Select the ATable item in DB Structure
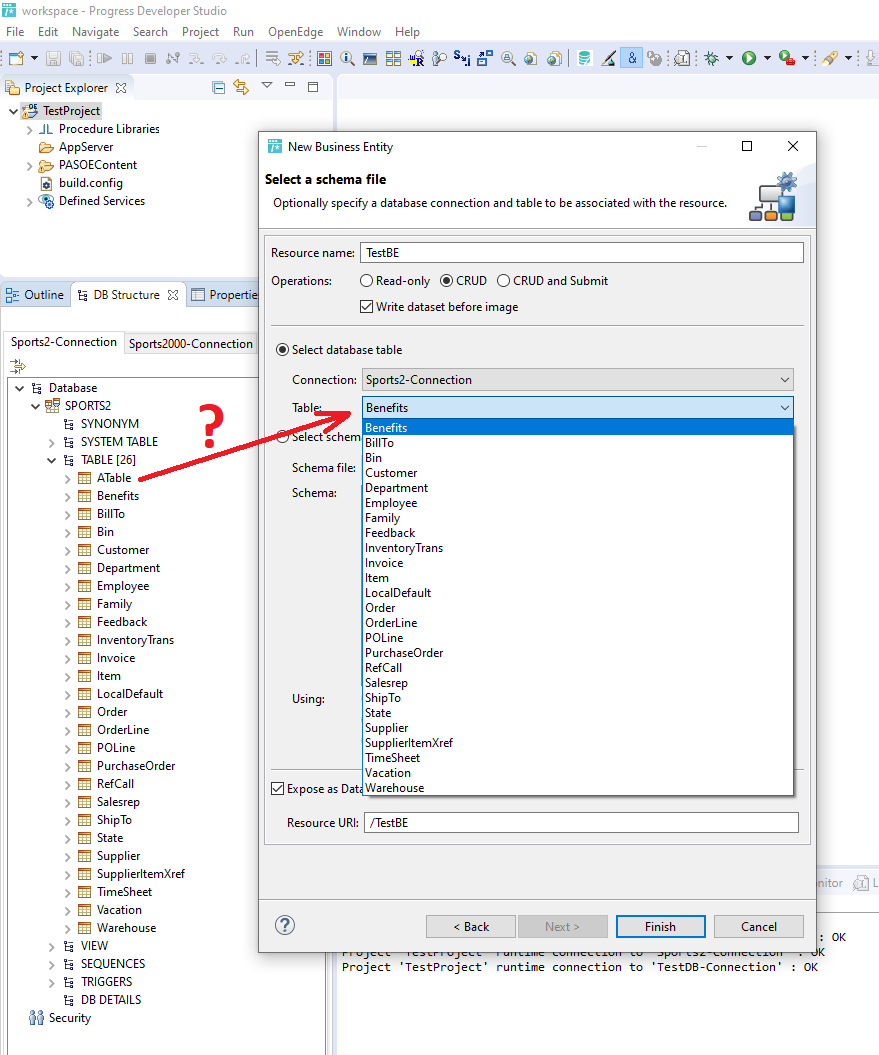This screenshot has width=879, height=1055. point(114,478)
